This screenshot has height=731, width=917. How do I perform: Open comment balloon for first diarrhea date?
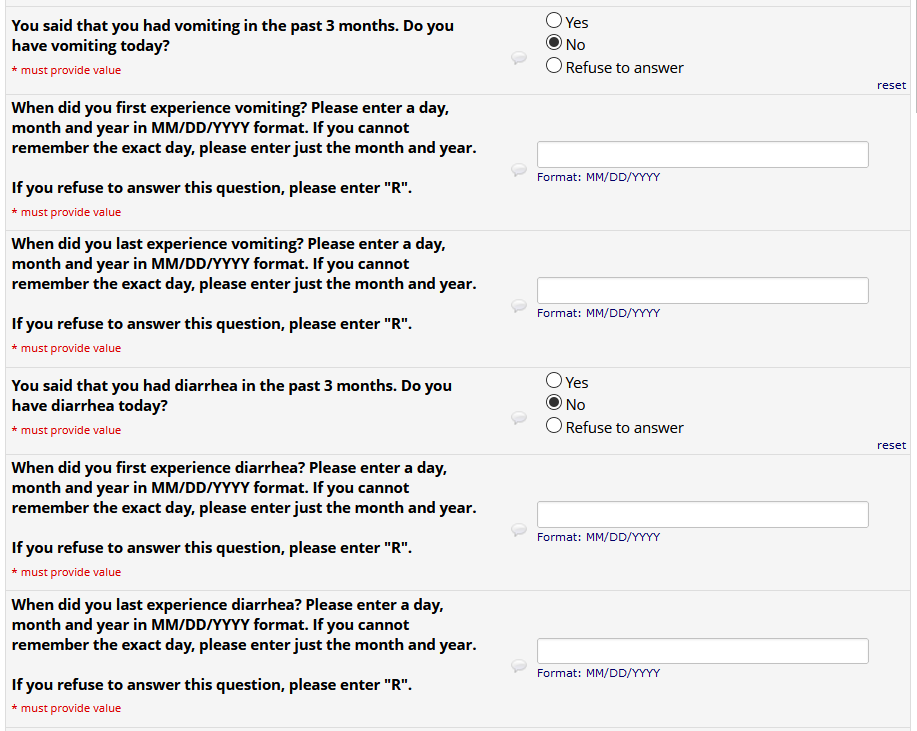coord(519,530)
